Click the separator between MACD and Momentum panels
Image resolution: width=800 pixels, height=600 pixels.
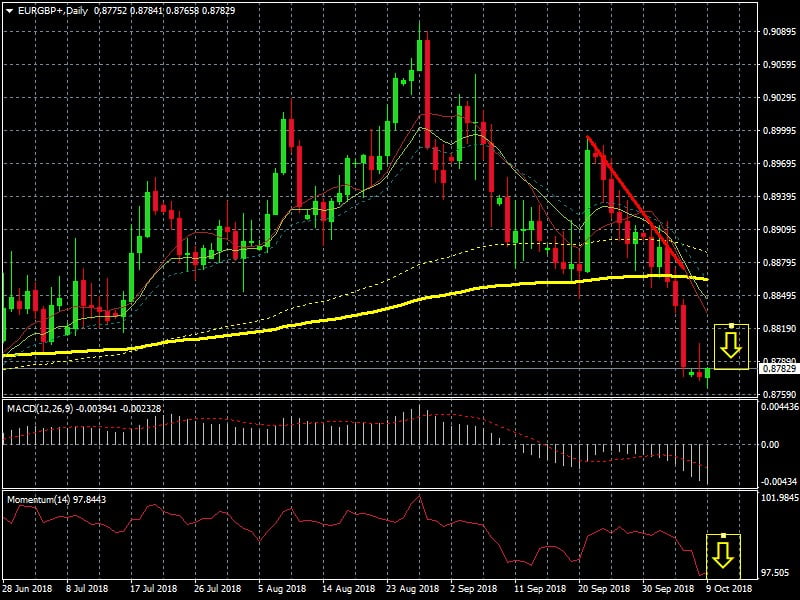(x=380, y=490)
